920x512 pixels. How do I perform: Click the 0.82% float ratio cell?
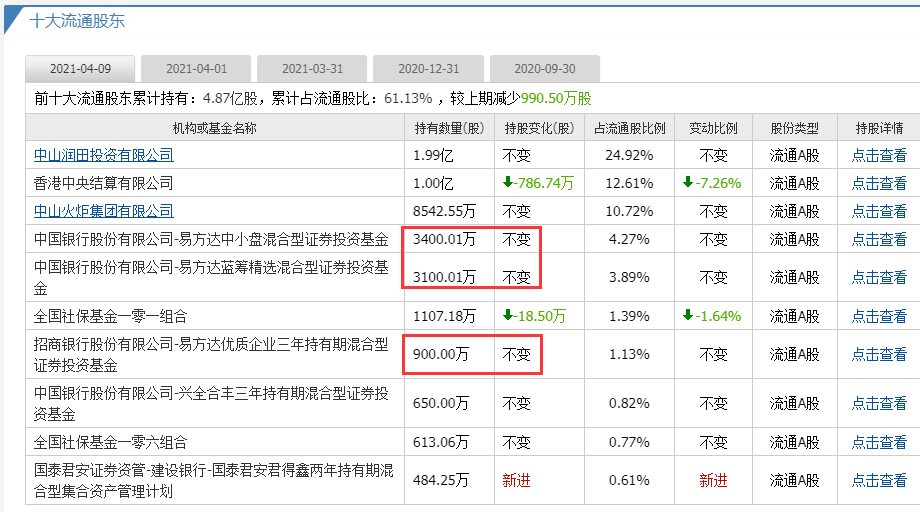point(630,403)
